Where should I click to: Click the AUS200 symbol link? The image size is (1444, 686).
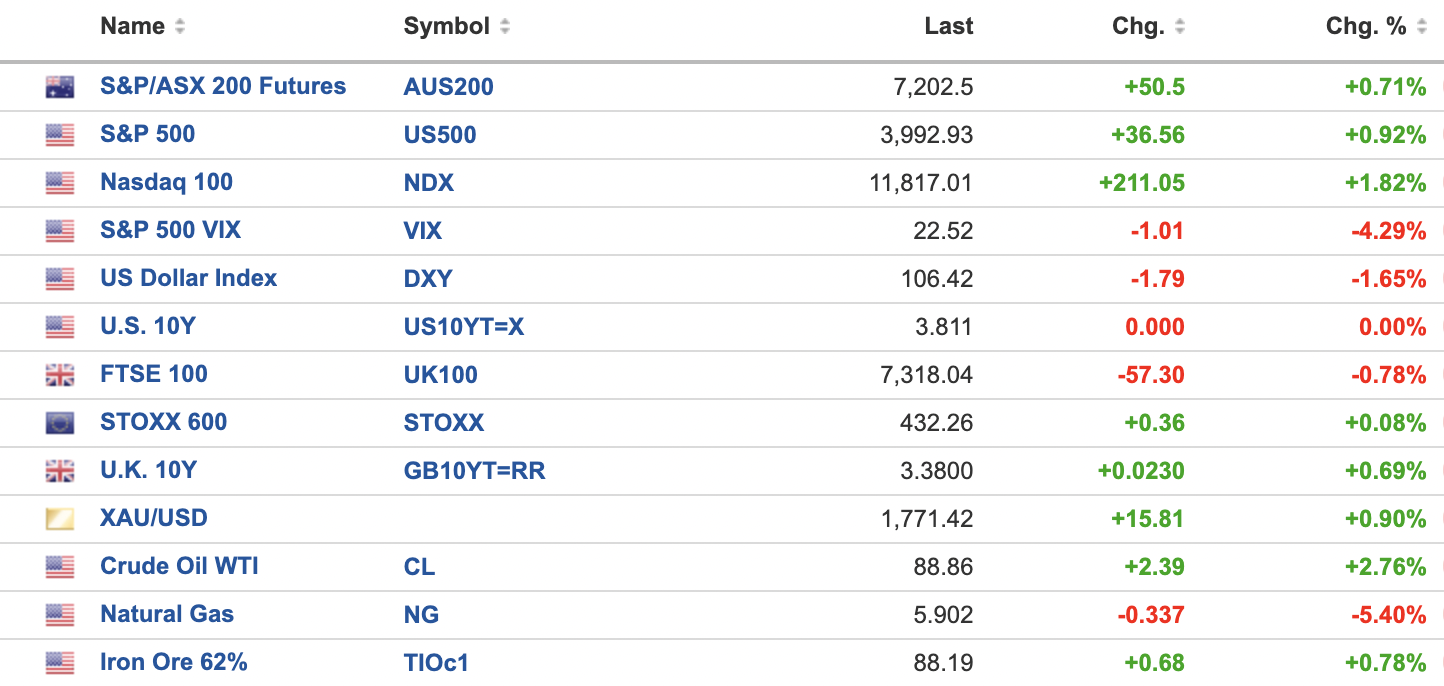pos(448,87)
